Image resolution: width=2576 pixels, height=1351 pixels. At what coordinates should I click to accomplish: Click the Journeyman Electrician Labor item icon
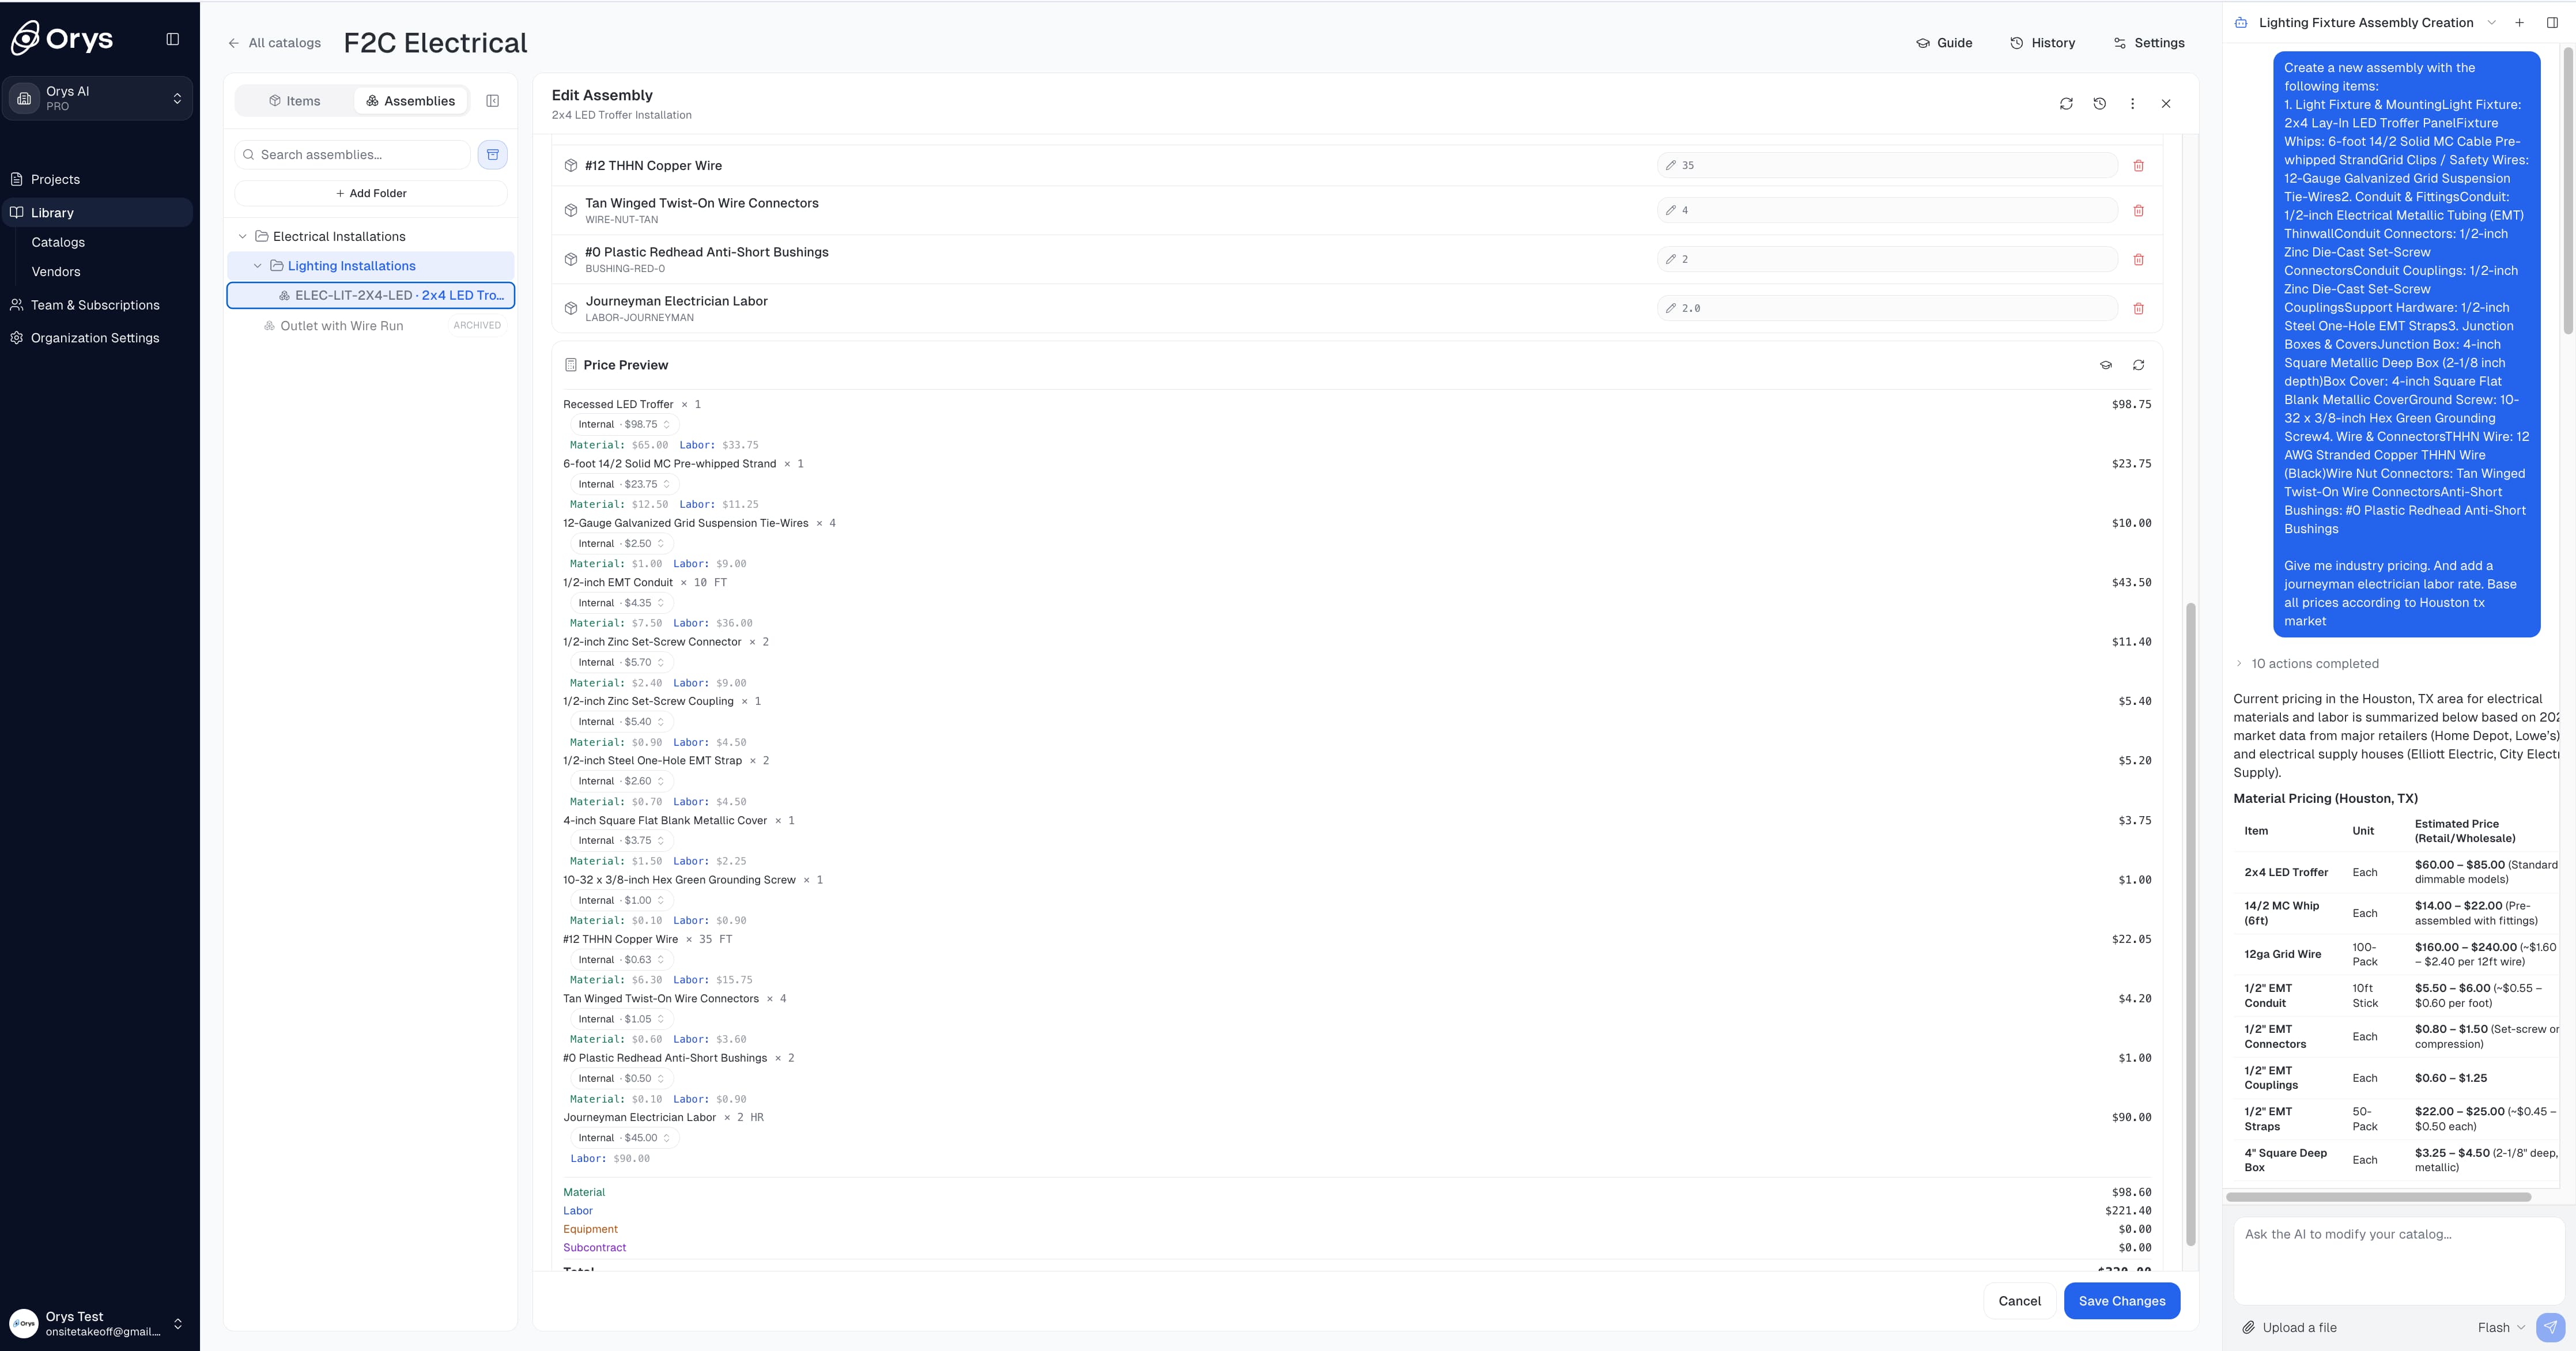point(570,308)
